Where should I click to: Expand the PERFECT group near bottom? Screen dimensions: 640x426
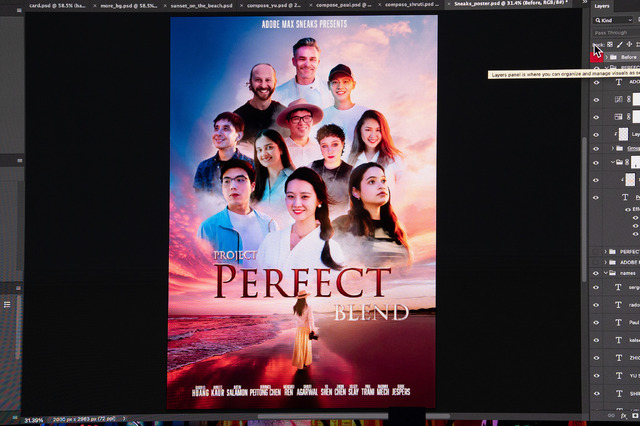pyautogui.click(x=606, y=252)
